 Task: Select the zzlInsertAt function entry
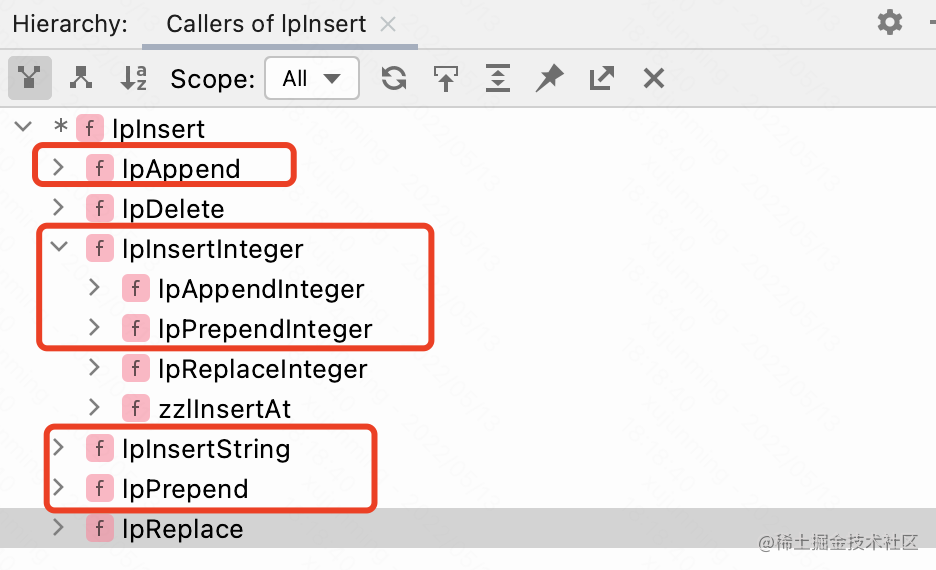[224, 408]
